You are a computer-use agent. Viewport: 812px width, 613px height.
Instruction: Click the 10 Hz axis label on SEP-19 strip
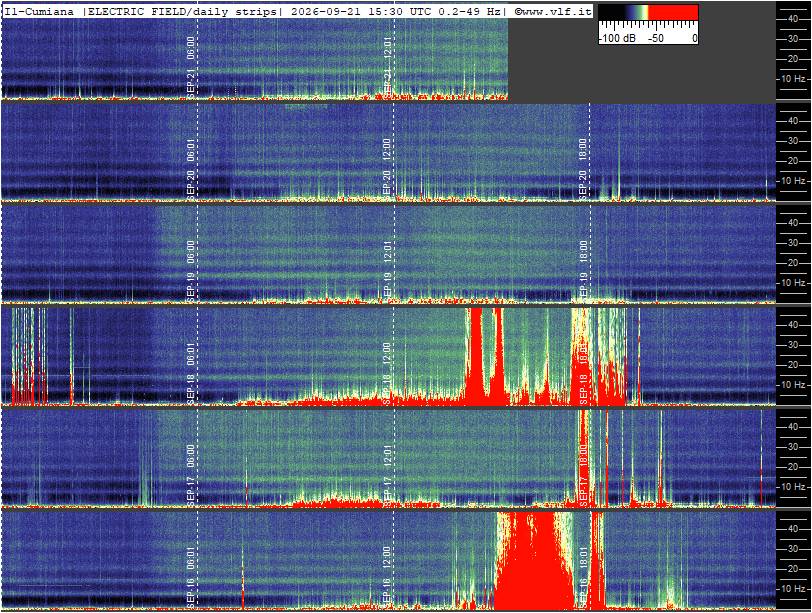pyautogui.click(x=793, y=283)
